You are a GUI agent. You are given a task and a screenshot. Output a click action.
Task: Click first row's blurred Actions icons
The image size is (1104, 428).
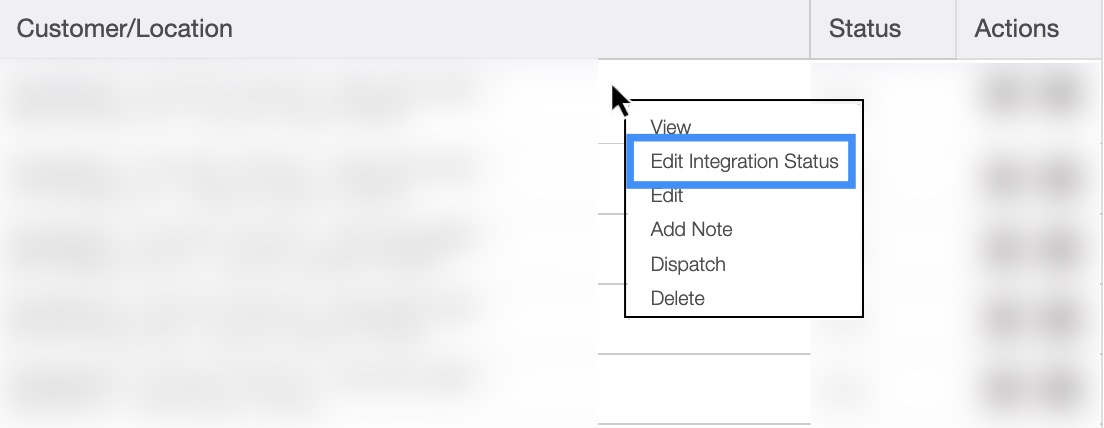point(1032,93)
